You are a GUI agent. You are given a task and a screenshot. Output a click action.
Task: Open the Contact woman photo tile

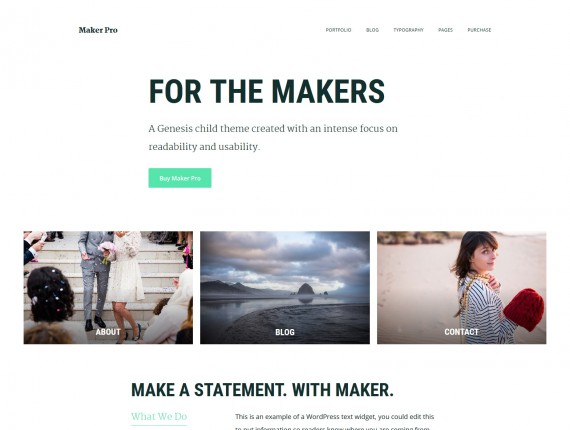(462, 288)
